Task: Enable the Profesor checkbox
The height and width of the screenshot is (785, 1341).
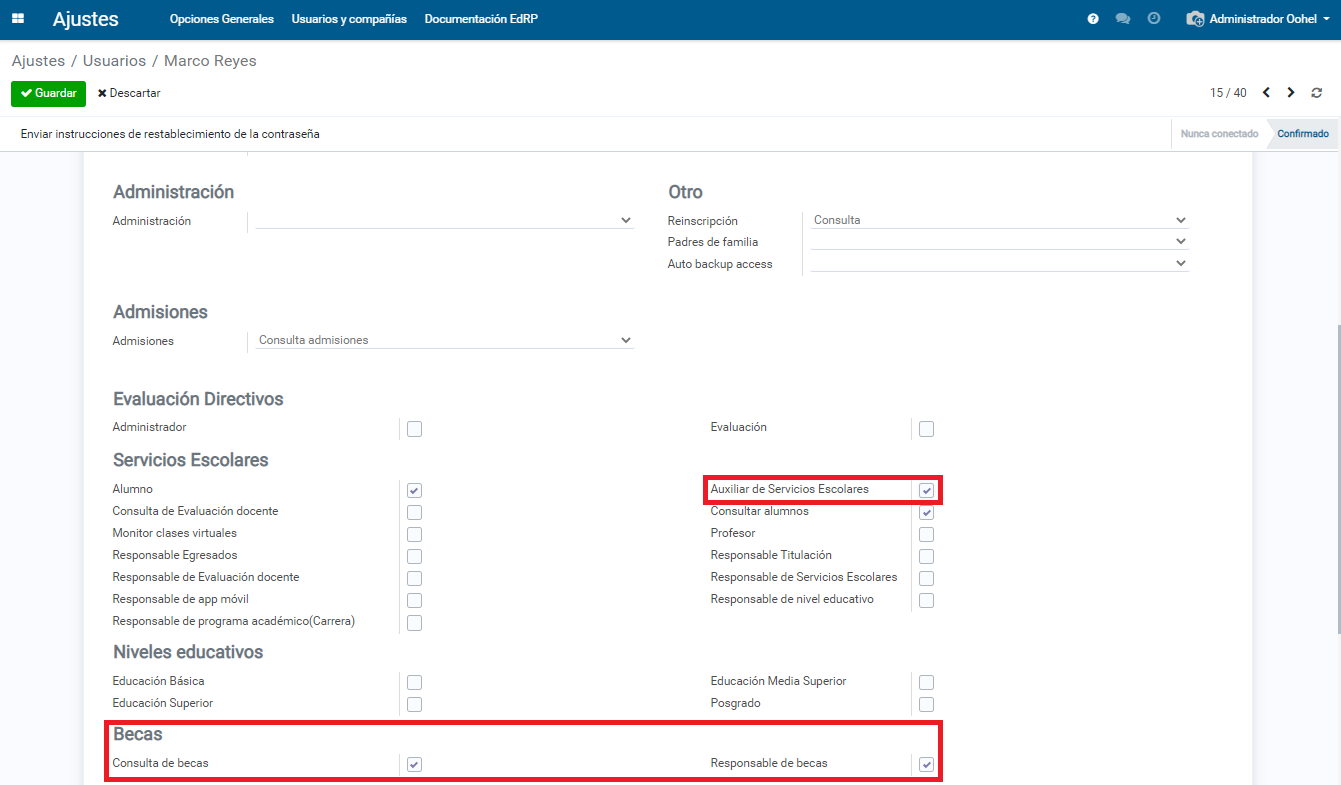Action: 926,534
